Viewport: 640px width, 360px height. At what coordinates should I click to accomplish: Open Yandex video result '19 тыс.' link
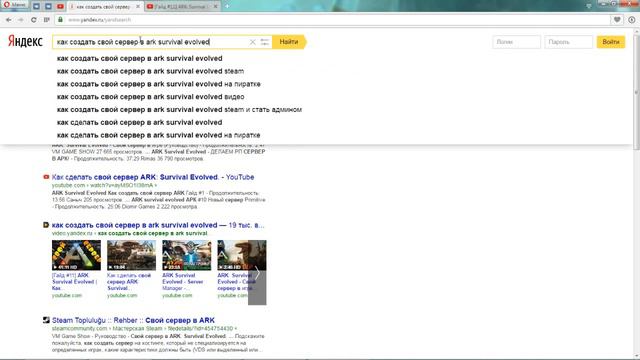coord(158,225)
